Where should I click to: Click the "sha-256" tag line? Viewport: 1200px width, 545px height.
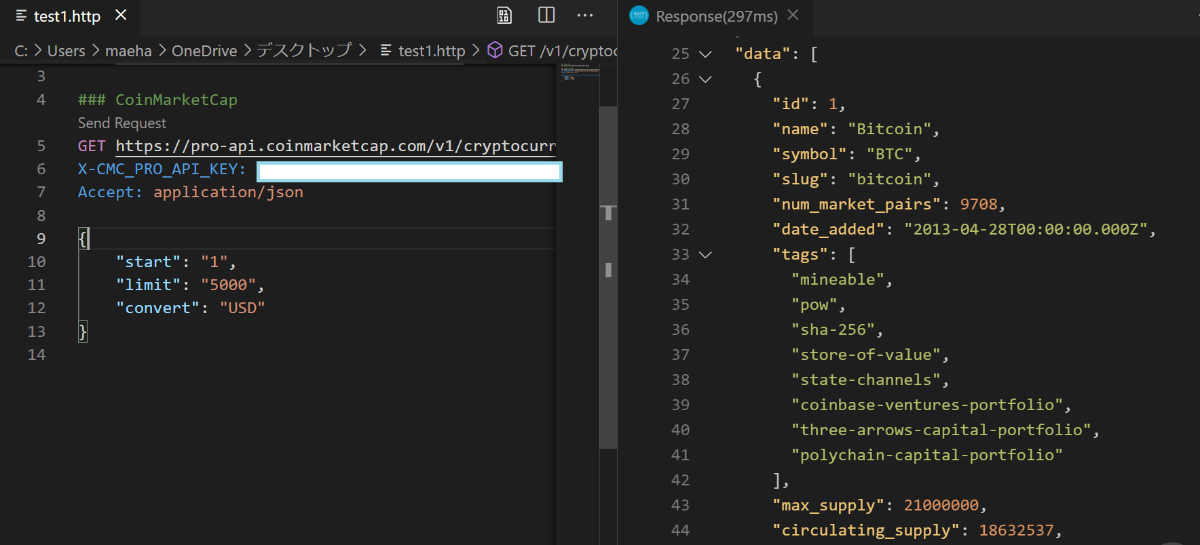[x=838, y=329]
